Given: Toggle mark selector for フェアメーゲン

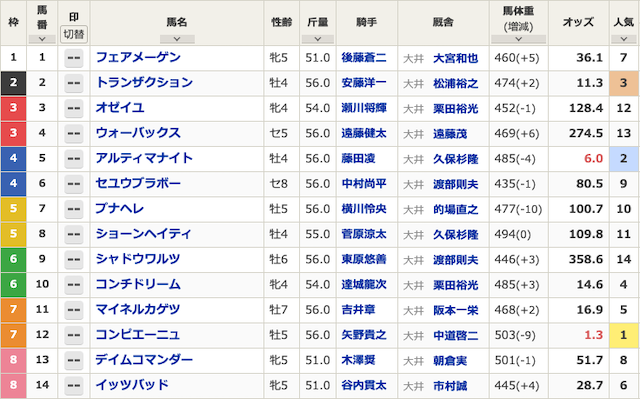Looking at the screenshot, I should point(74,58).
